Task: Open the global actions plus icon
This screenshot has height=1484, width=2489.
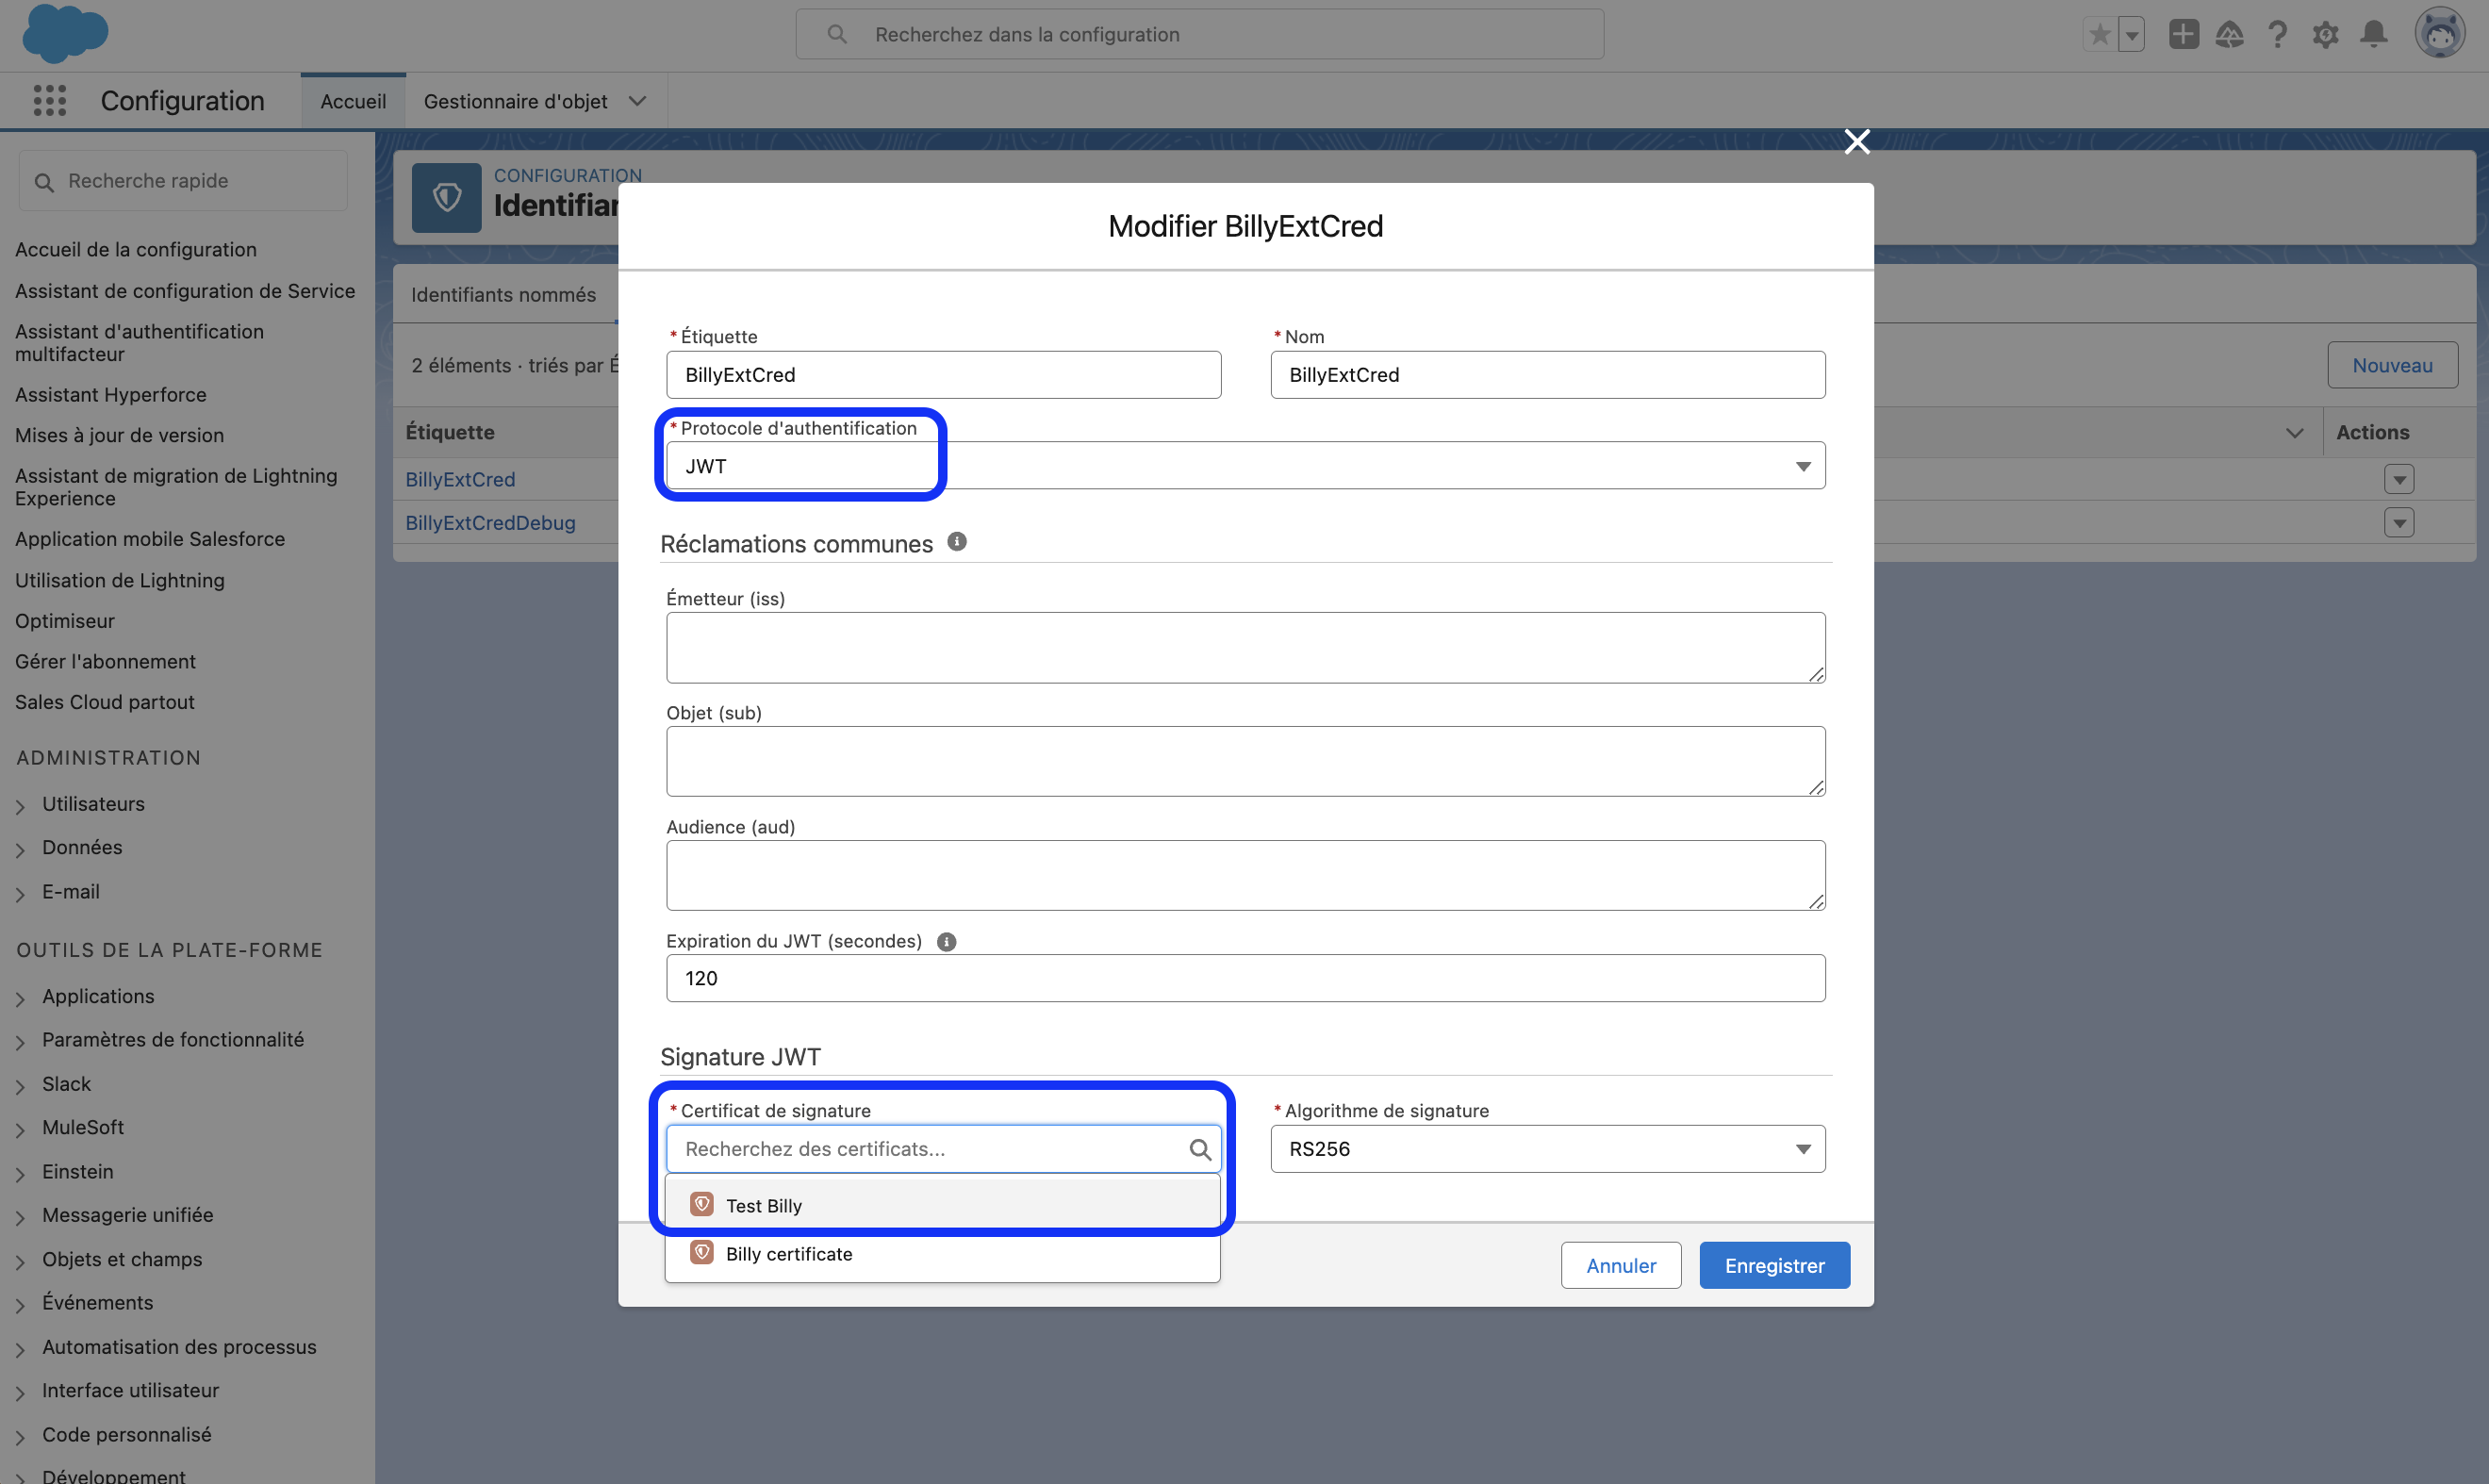Action: click(x=2183, y=35)
